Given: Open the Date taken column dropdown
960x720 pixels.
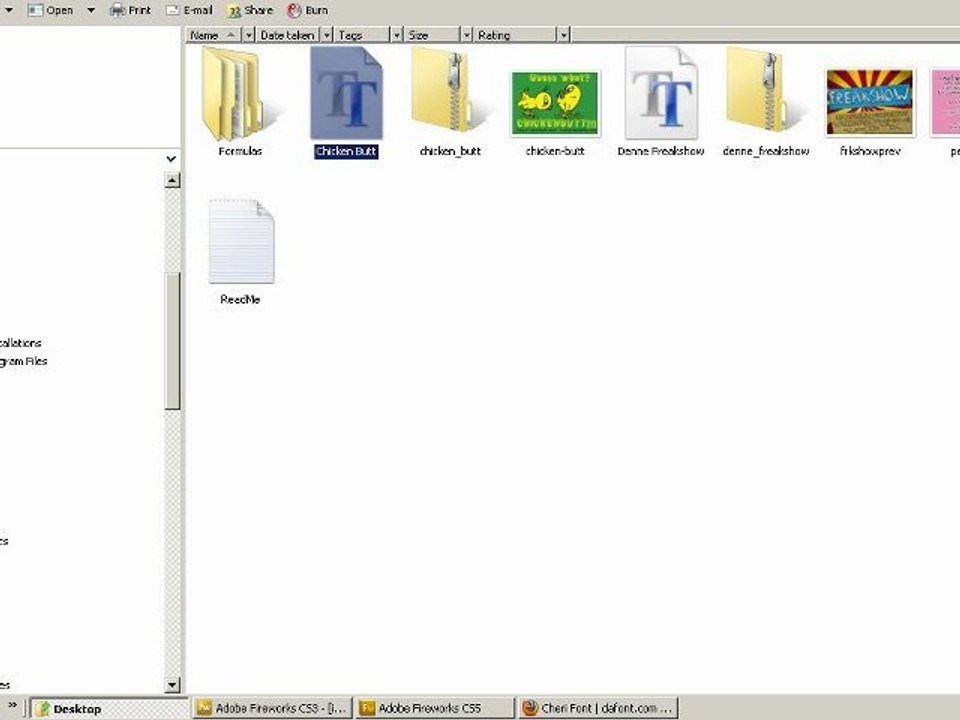Looking at the screenshot, I should coord(327,35).
